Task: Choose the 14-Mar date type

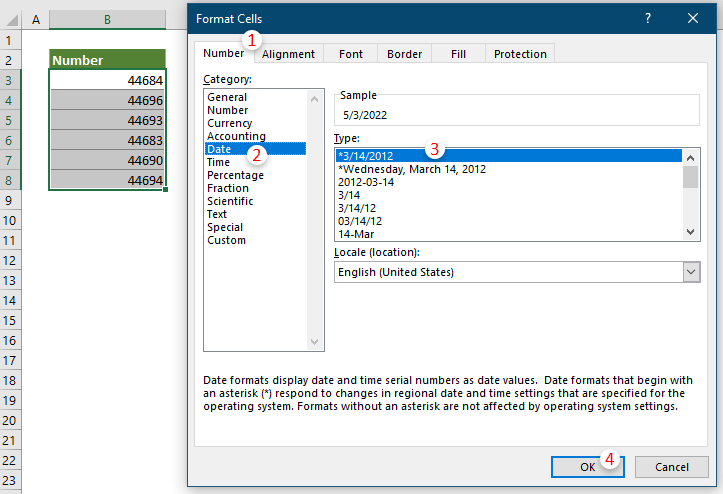Action: (x=357, y=234)
